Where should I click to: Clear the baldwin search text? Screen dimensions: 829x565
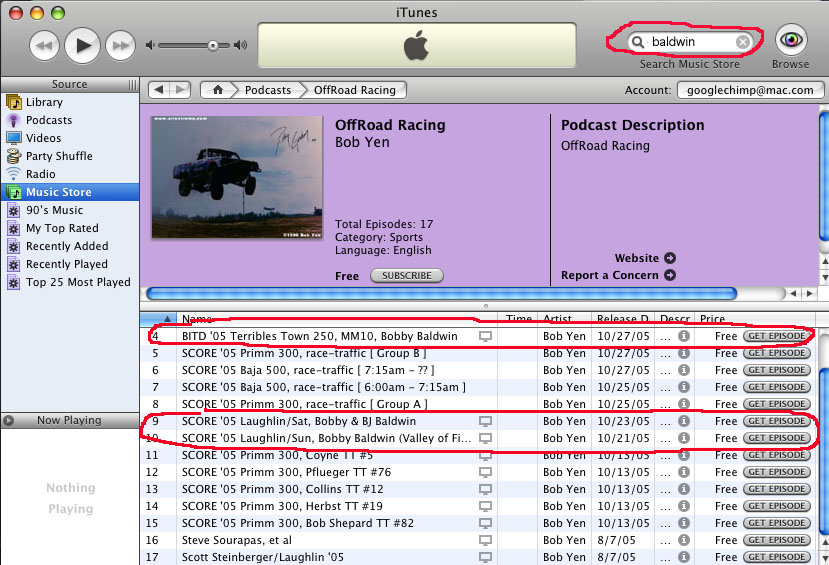[743, 42]
